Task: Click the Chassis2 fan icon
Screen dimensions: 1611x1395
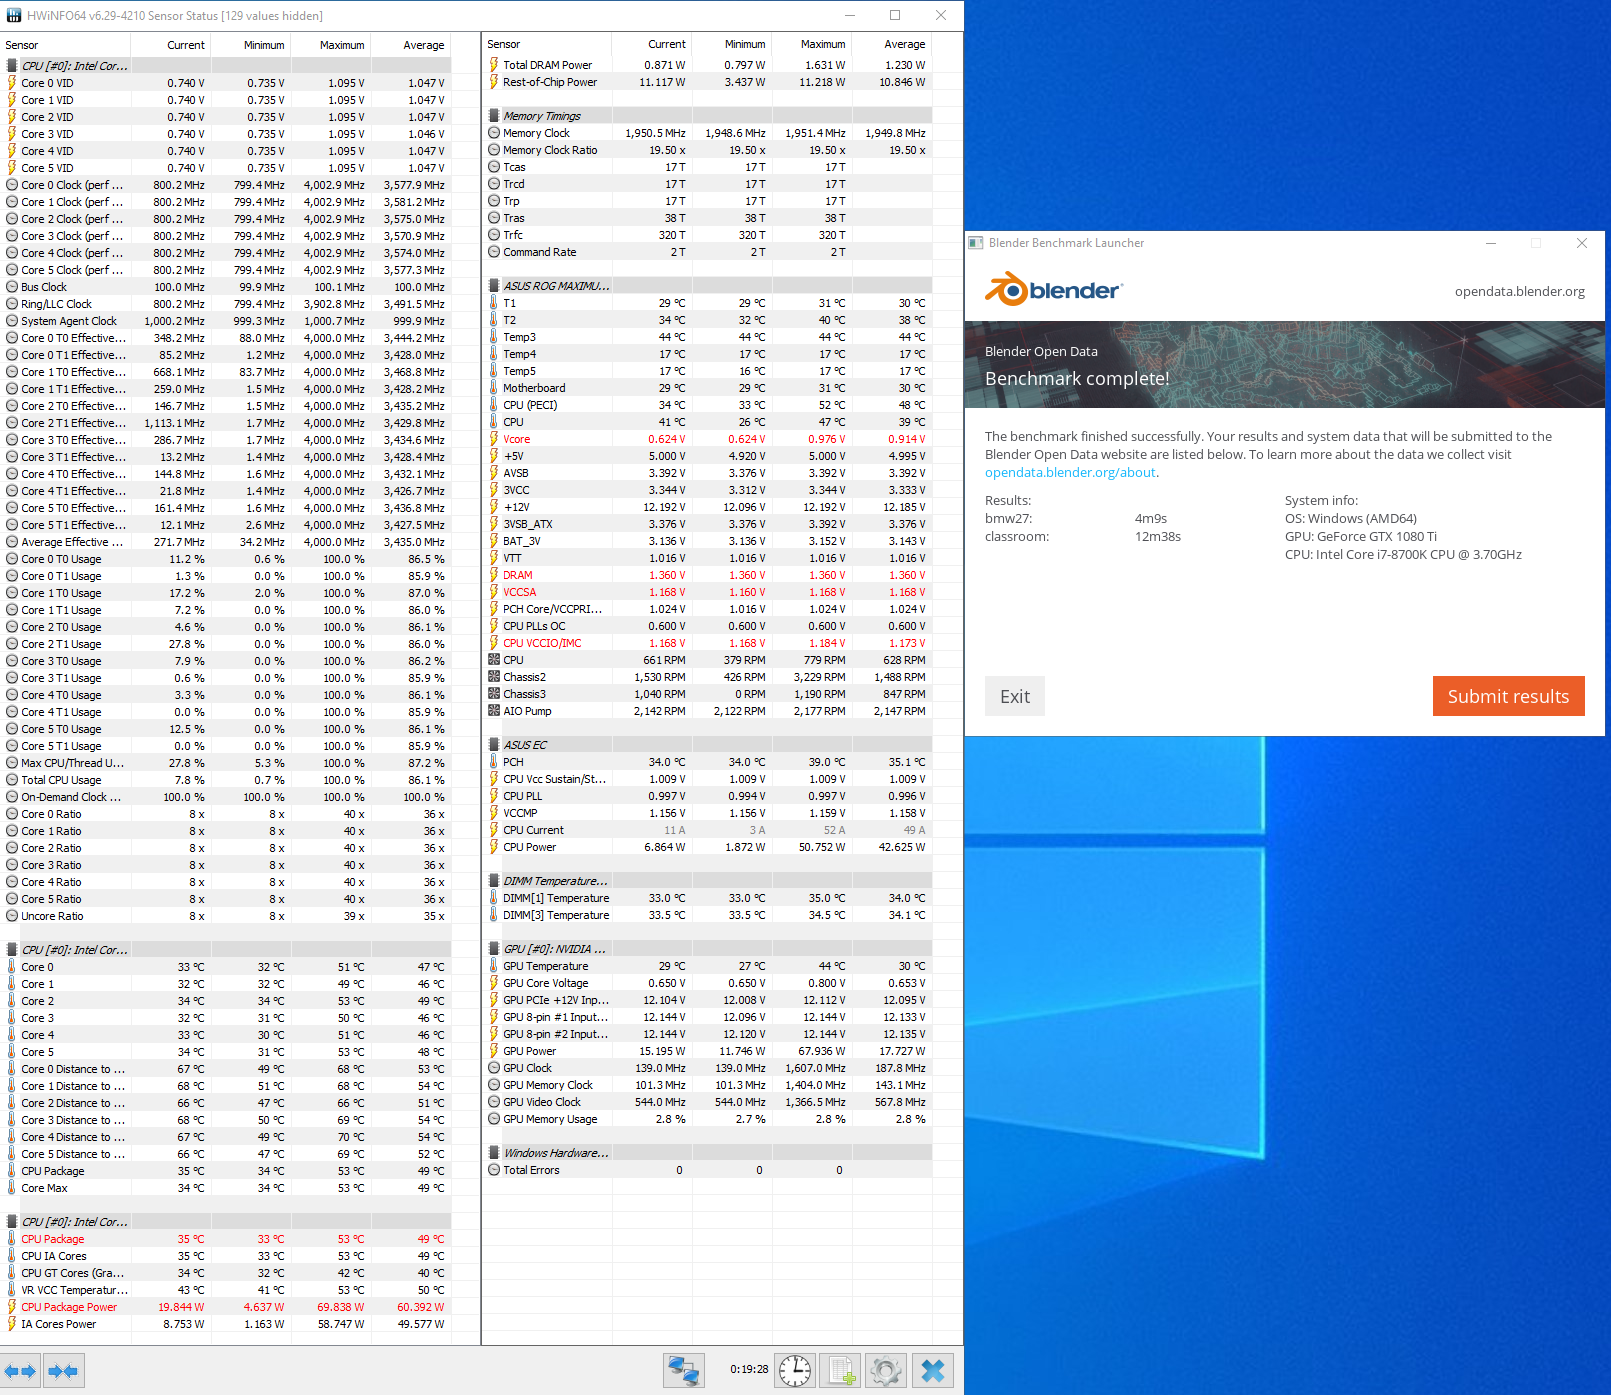Action: click(x=494, y=677)
